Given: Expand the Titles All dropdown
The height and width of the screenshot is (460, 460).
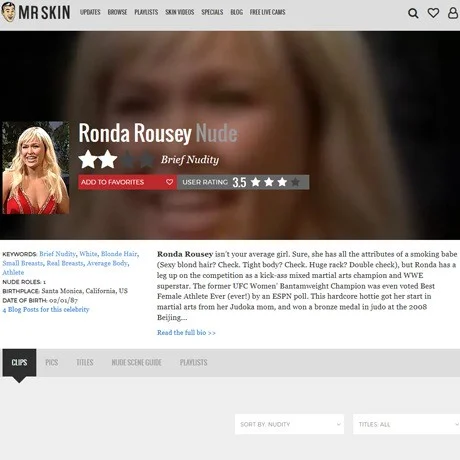Looking at the screenshot, I should [x=406, y=424].
